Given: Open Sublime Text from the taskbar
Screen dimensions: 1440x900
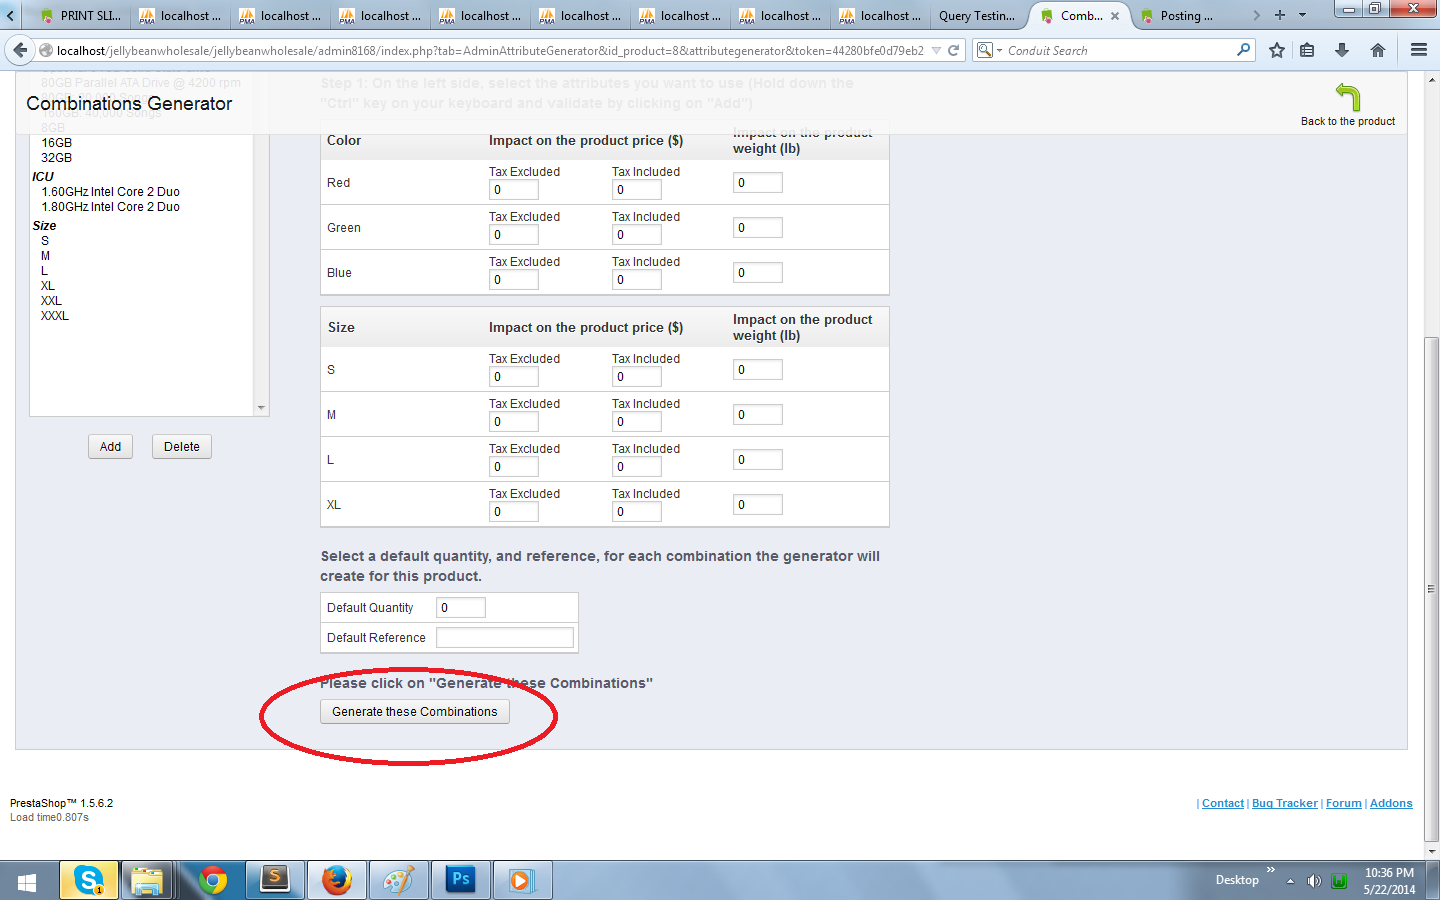Looking at the screenshot, I should click(274, 881).
